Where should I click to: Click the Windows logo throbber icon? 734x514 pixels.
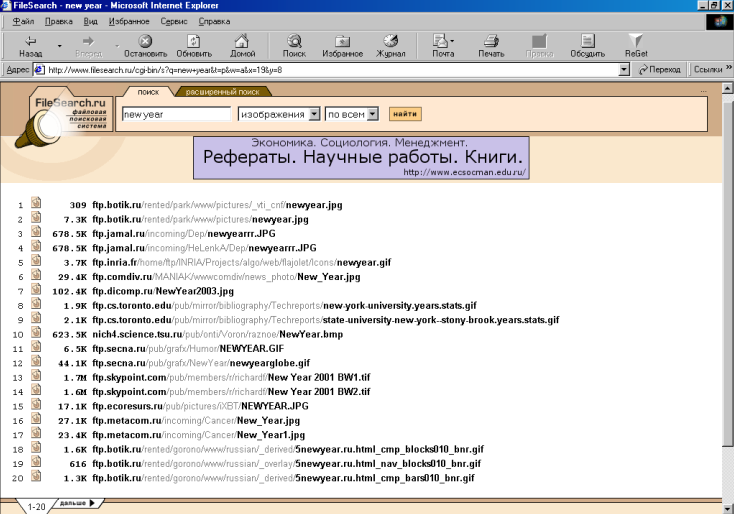click(x=719, y=22)
